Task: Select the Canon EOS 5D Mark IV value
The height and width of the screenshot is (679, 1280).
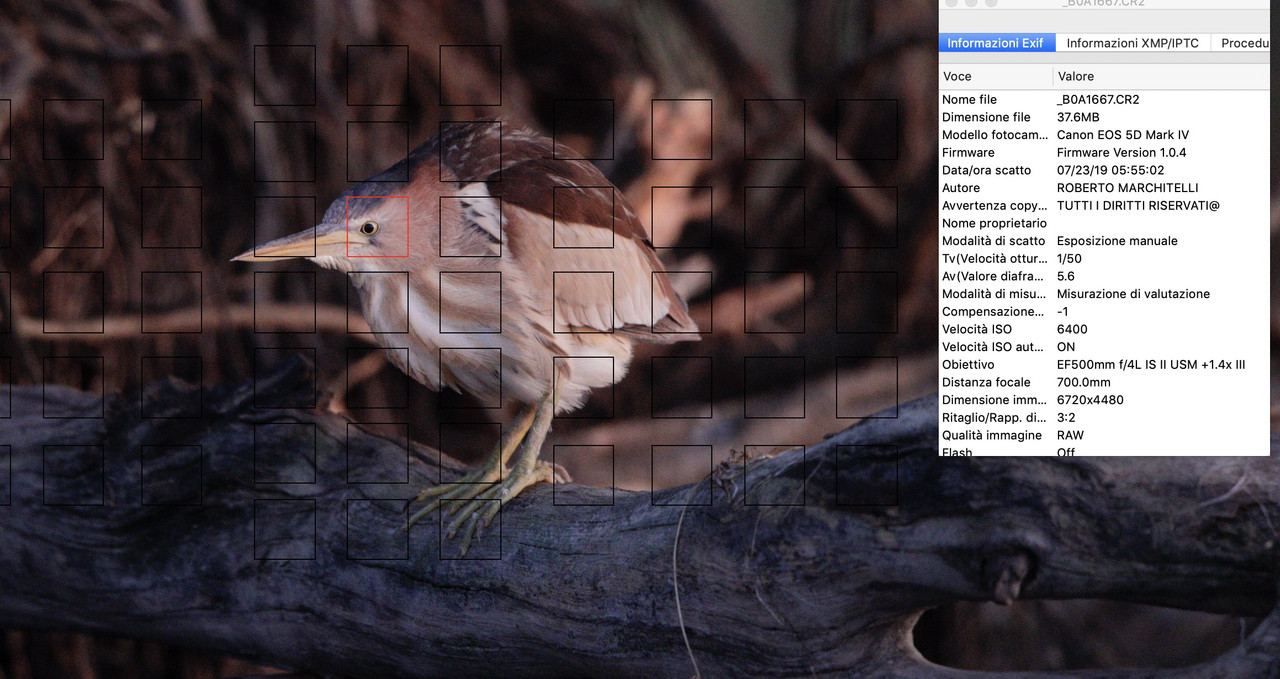Action: tap(1123, 135)
